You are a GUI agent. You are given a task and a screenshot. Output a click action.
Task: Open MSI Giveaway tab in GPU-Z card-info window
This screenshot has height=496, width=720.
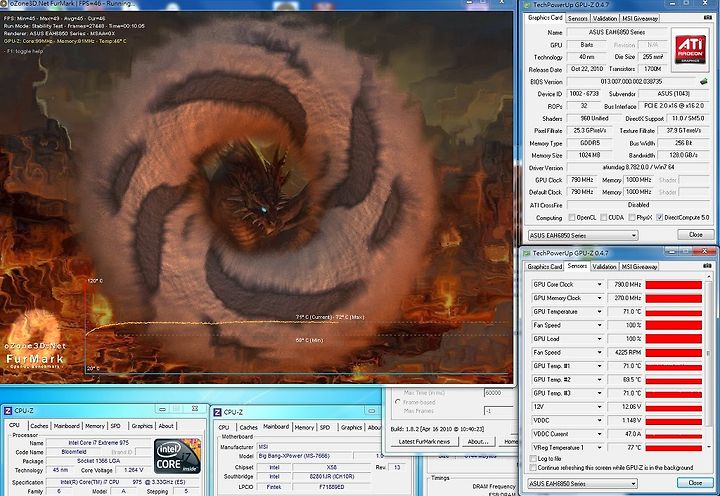click(x=640, y=18)
